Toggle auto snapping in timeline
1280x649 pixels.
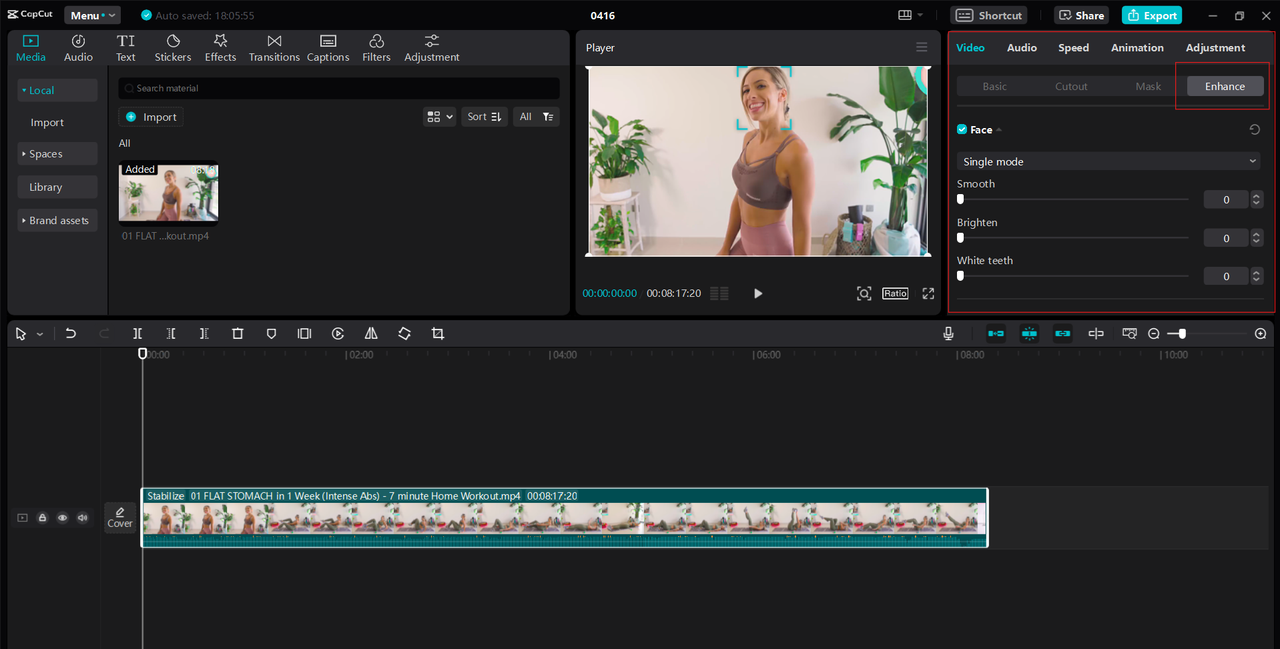(1029, 334)
